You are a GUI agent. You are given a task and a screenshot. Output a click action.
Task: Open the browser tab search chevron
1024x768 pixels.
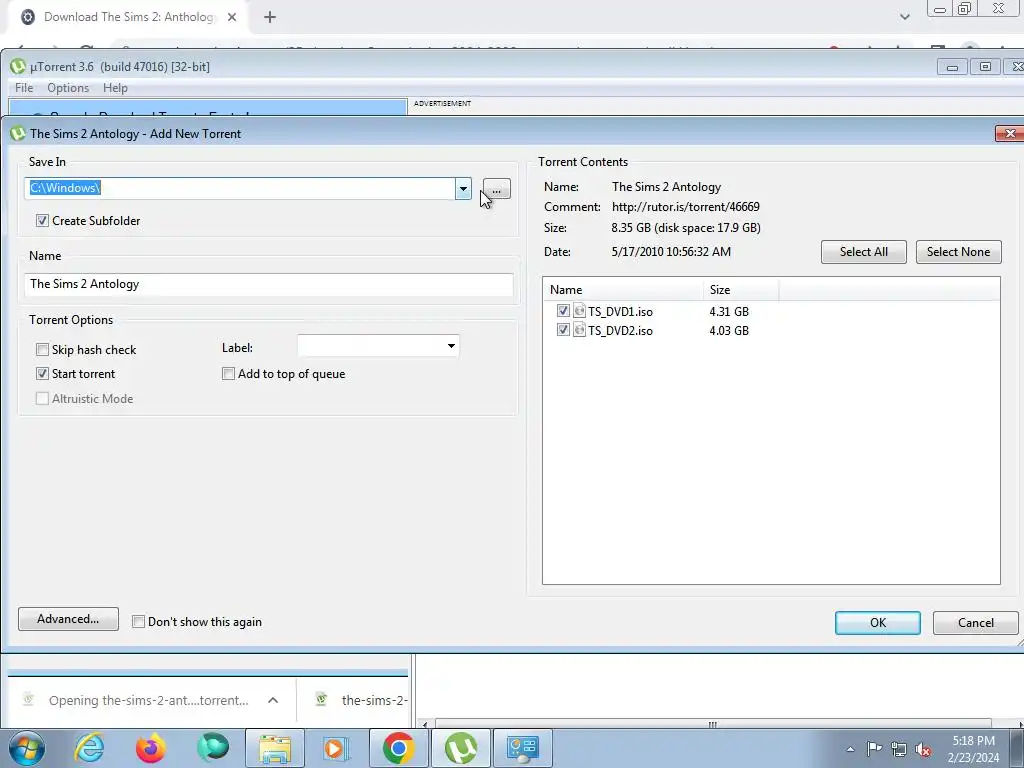point(904,17)
